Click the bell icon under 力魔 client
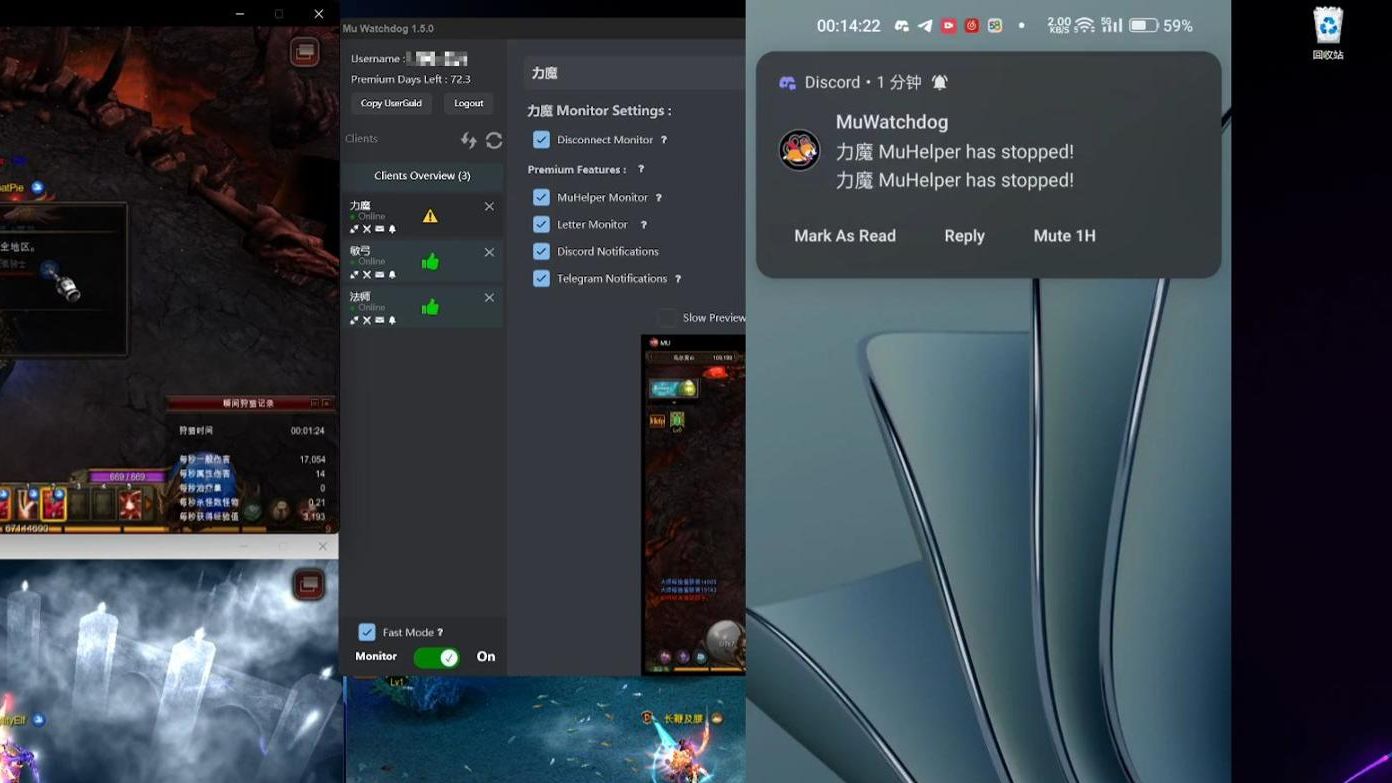 (x=392, y=229)
